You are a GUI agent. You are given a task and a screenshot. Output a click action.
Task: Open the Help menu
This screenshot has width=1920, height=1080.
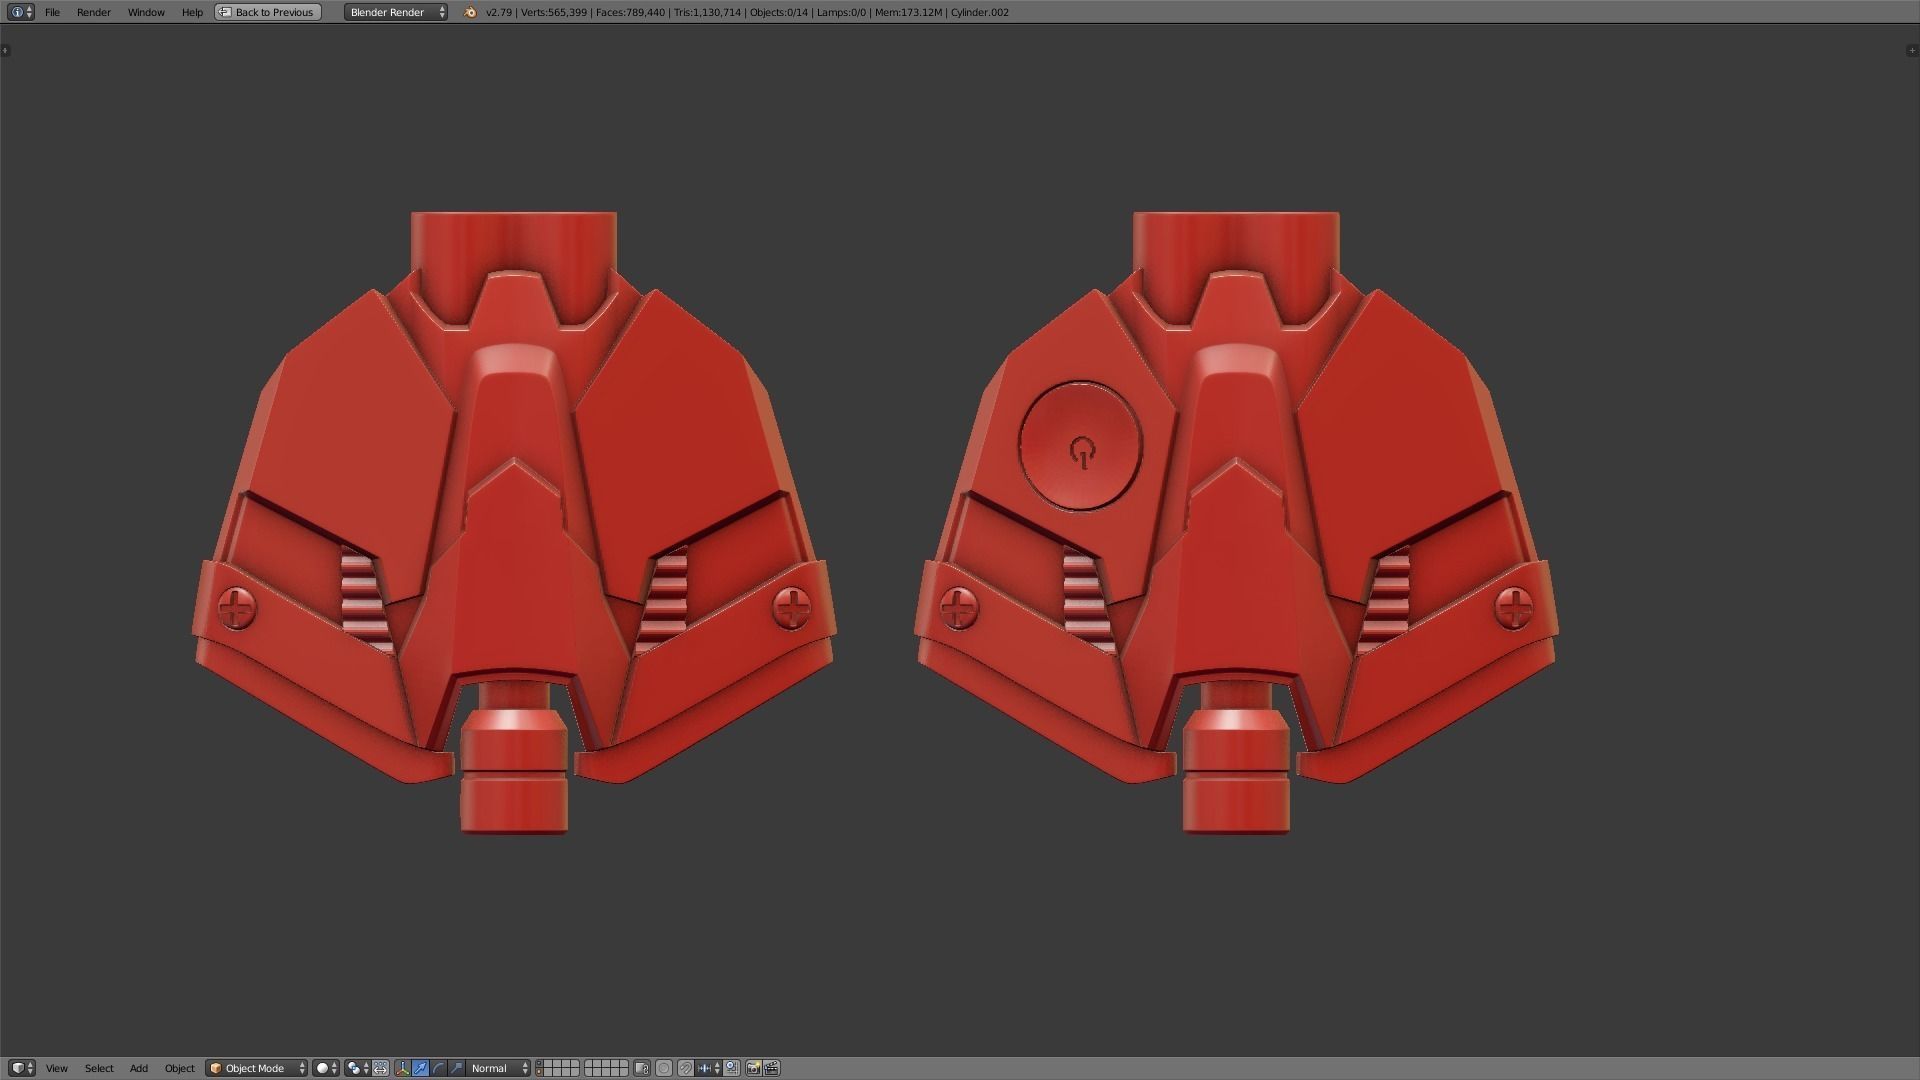pos(192,12)
